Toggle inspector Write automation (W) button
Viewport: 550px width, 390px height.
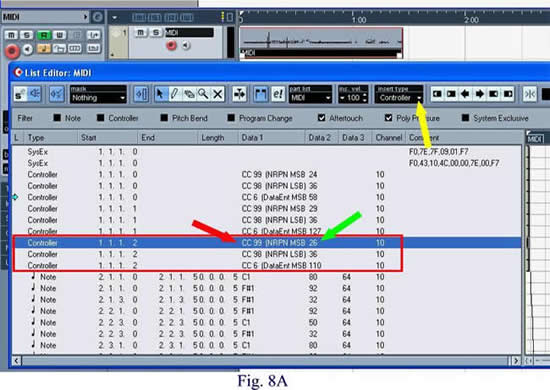[x=60, y=35]
